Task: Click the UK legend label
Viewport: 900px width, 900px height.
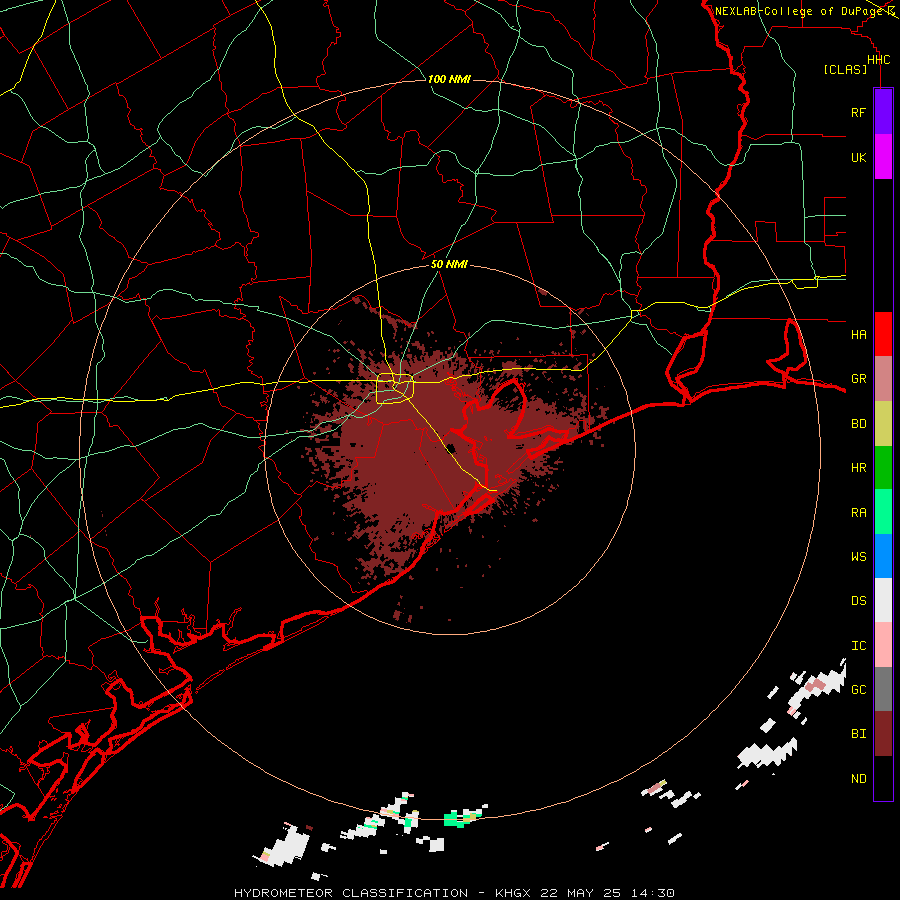Action: 859,158
